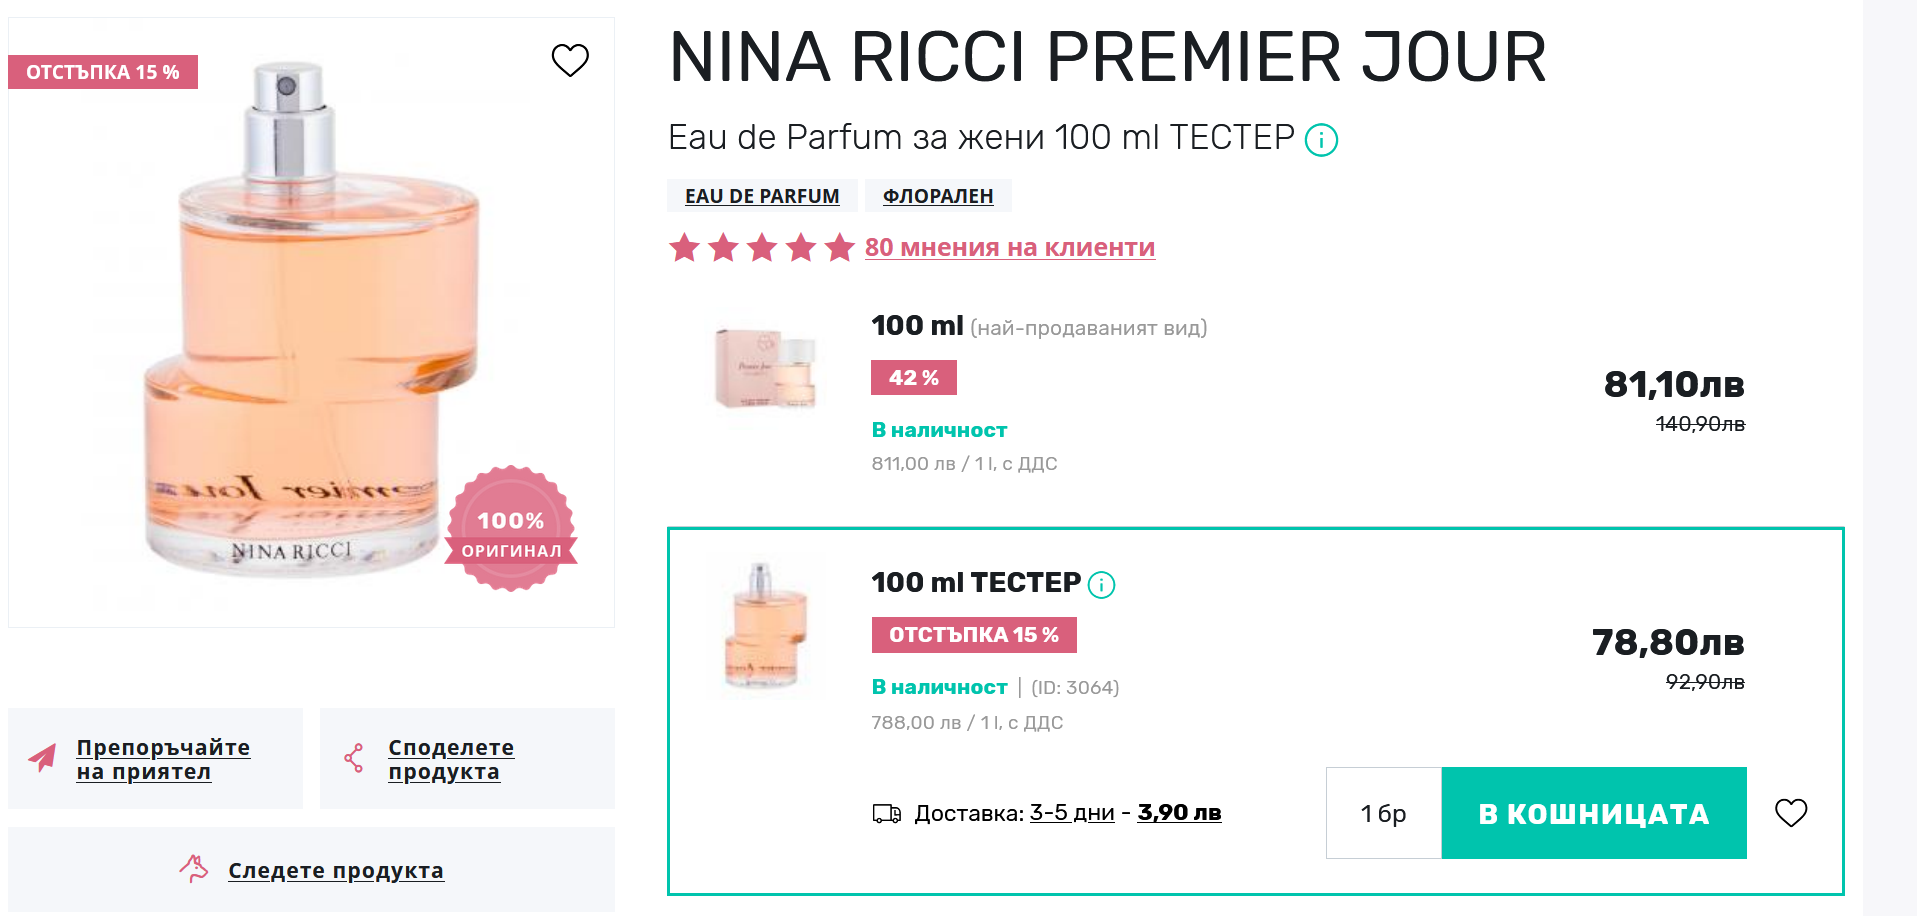
Task: Click the Споделете продукта link
Action: pyautogui.click(x=451, y=759)
